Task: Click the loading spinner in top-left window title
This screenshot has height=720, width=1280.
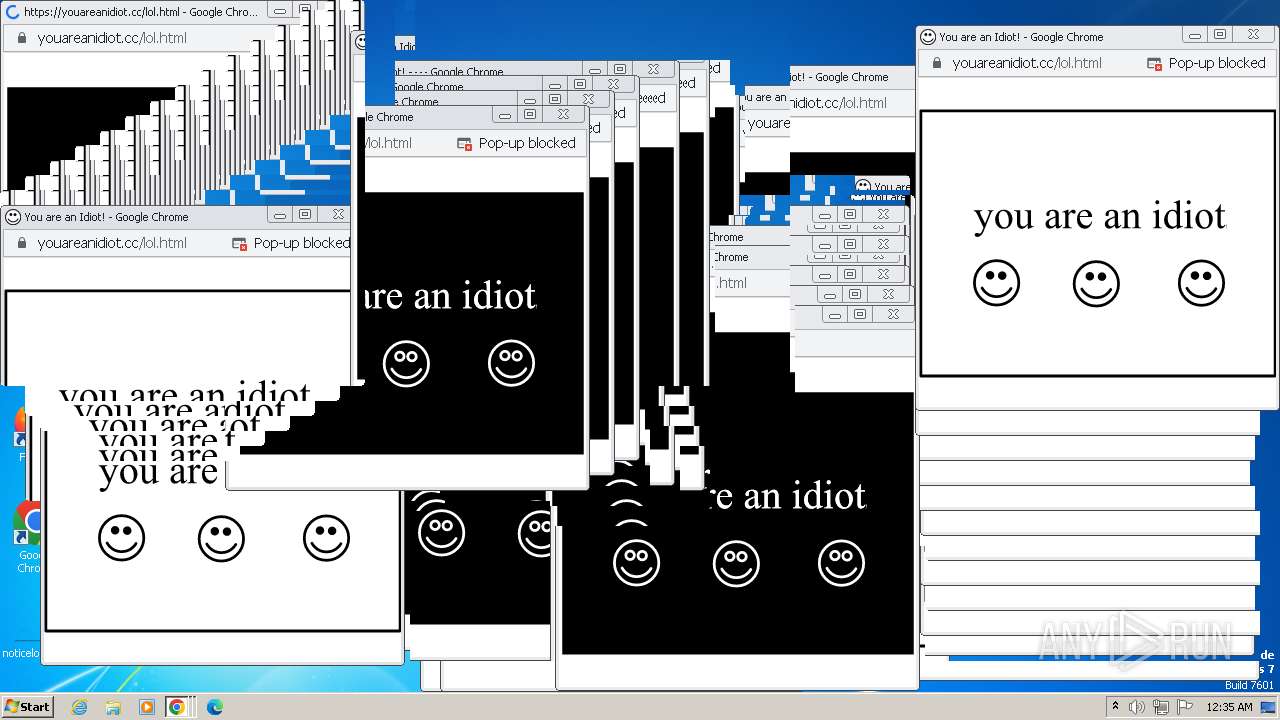Action: (x=13, y=12)
